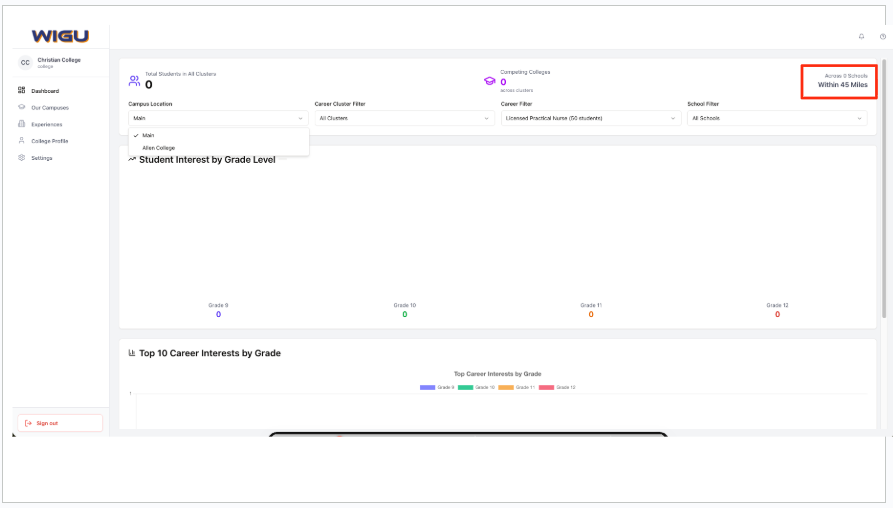Toggle Grade 12 legend in career chart
The height and width of the screenshot is (508, 893).
point(557,387)
